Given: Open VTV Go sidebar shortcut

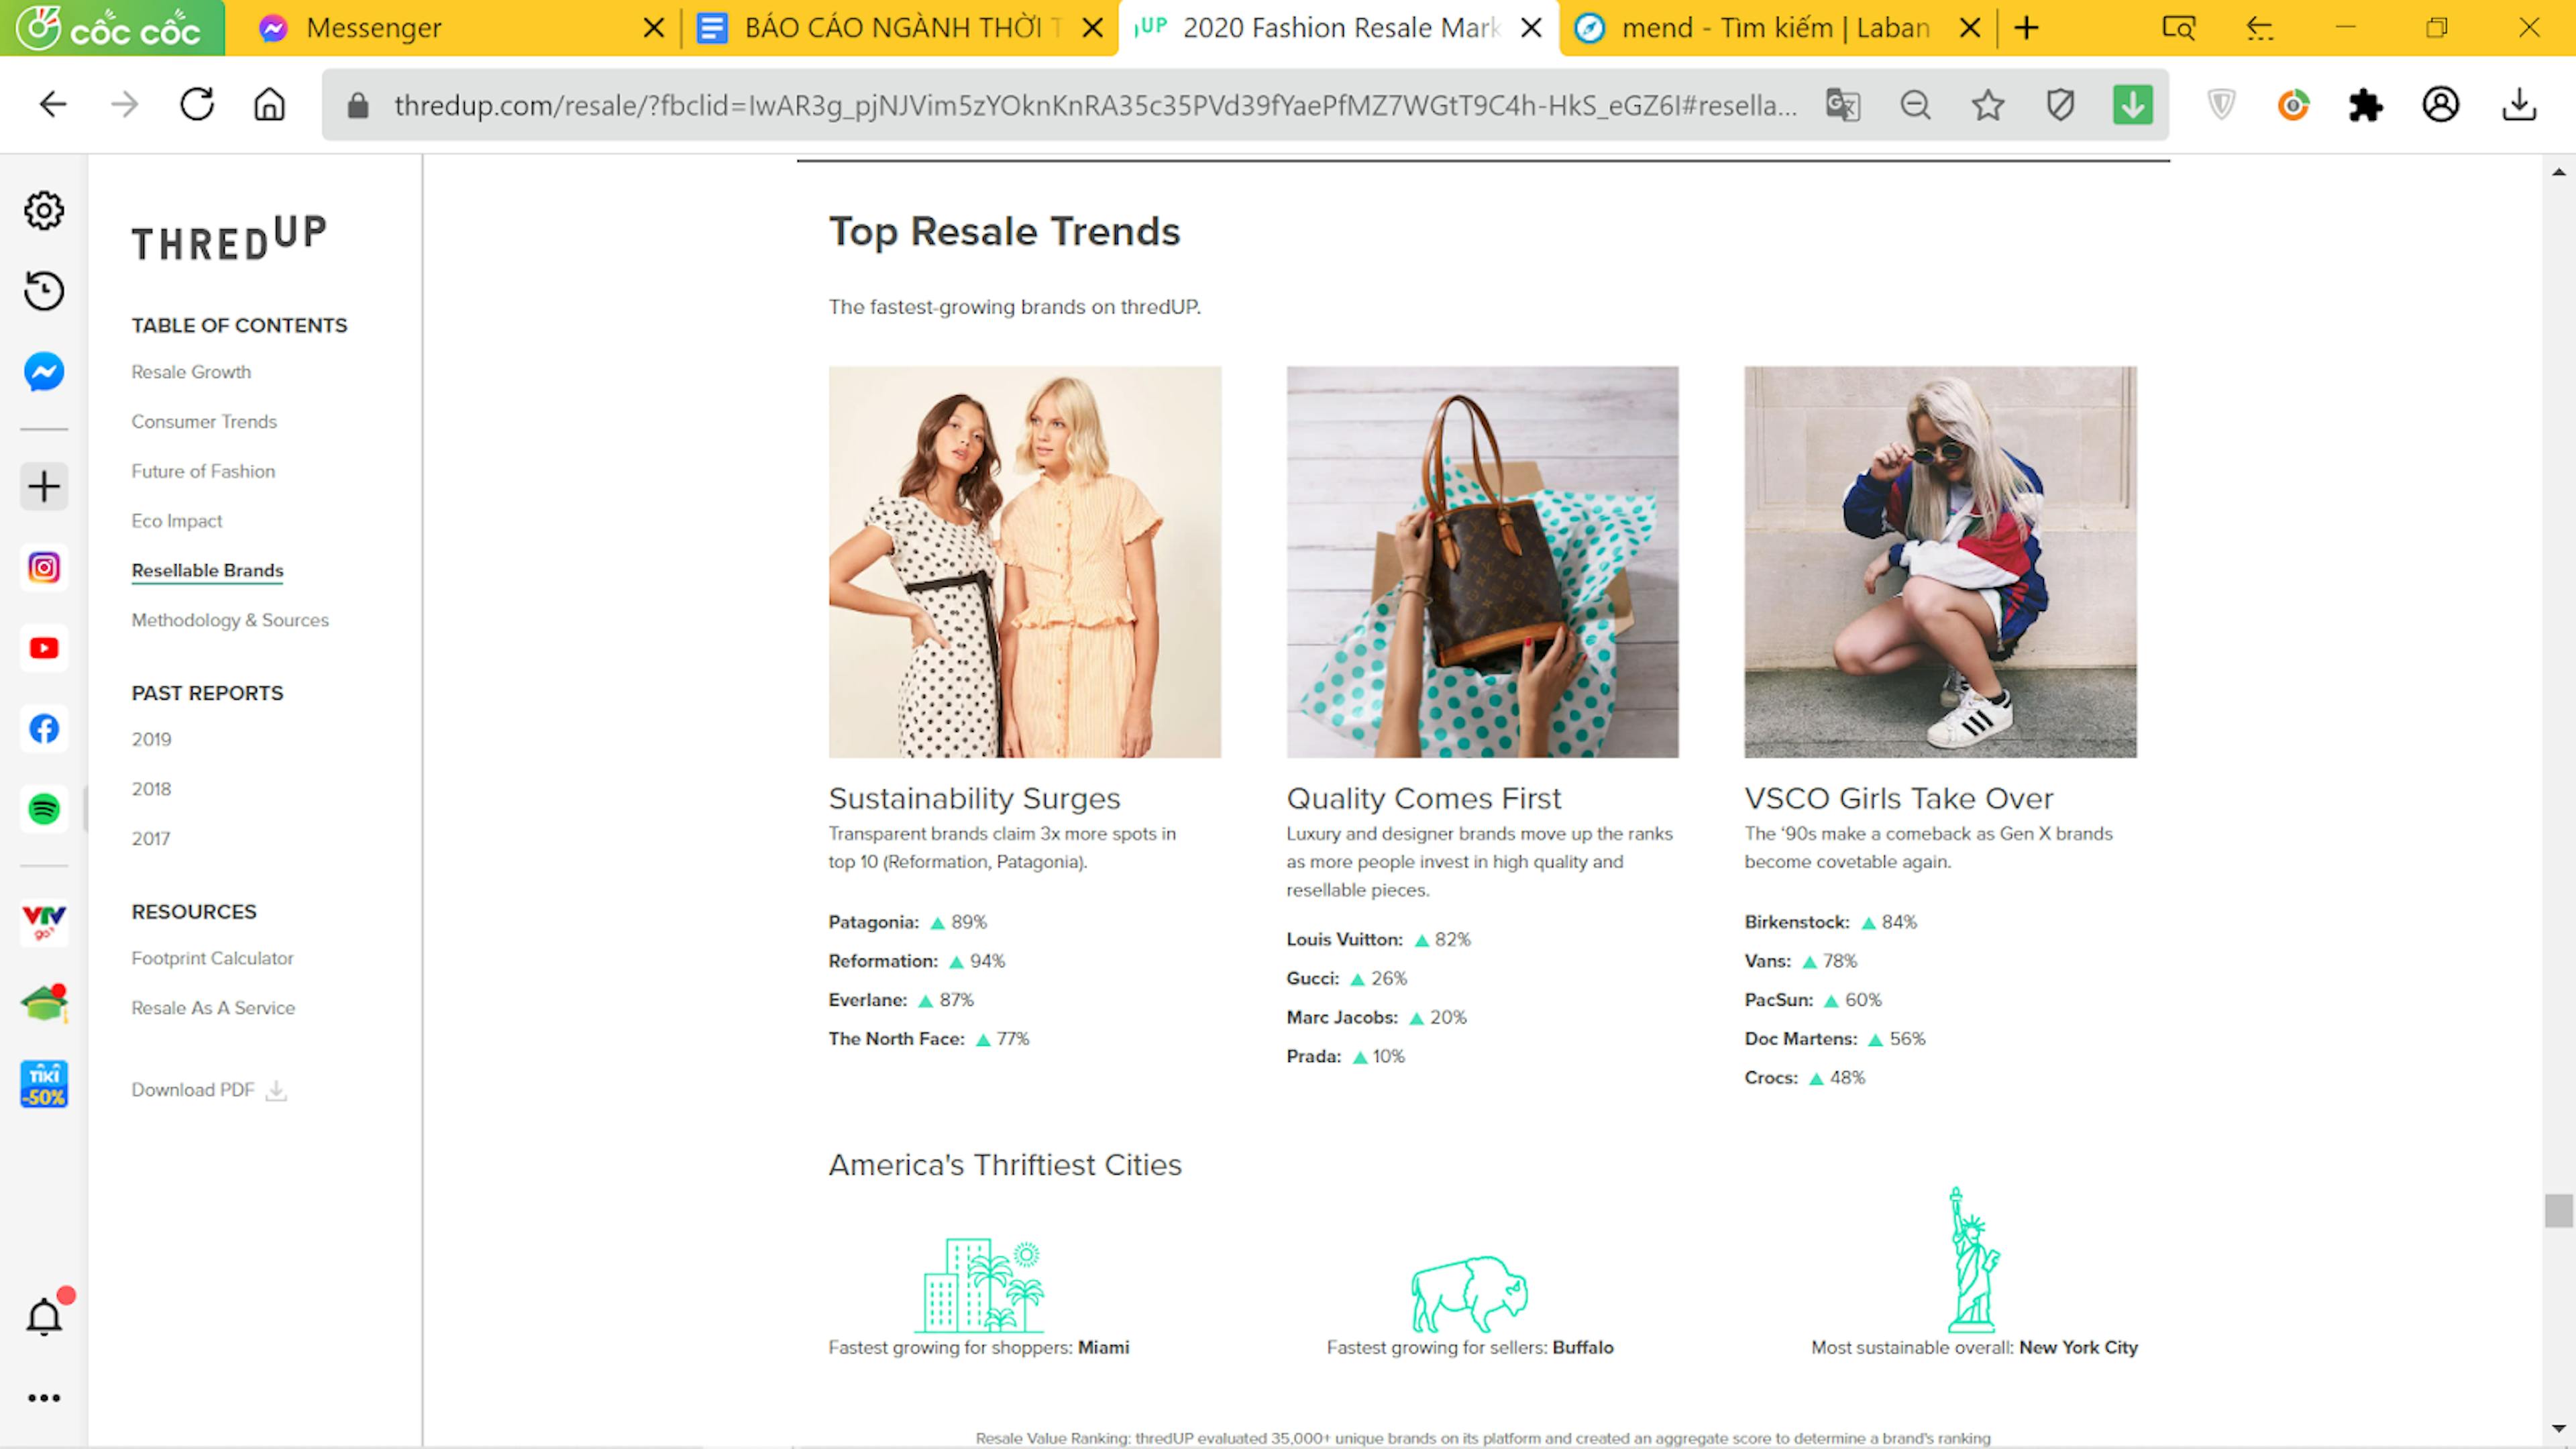Looking at the screenshot, I should coord(44,922).
